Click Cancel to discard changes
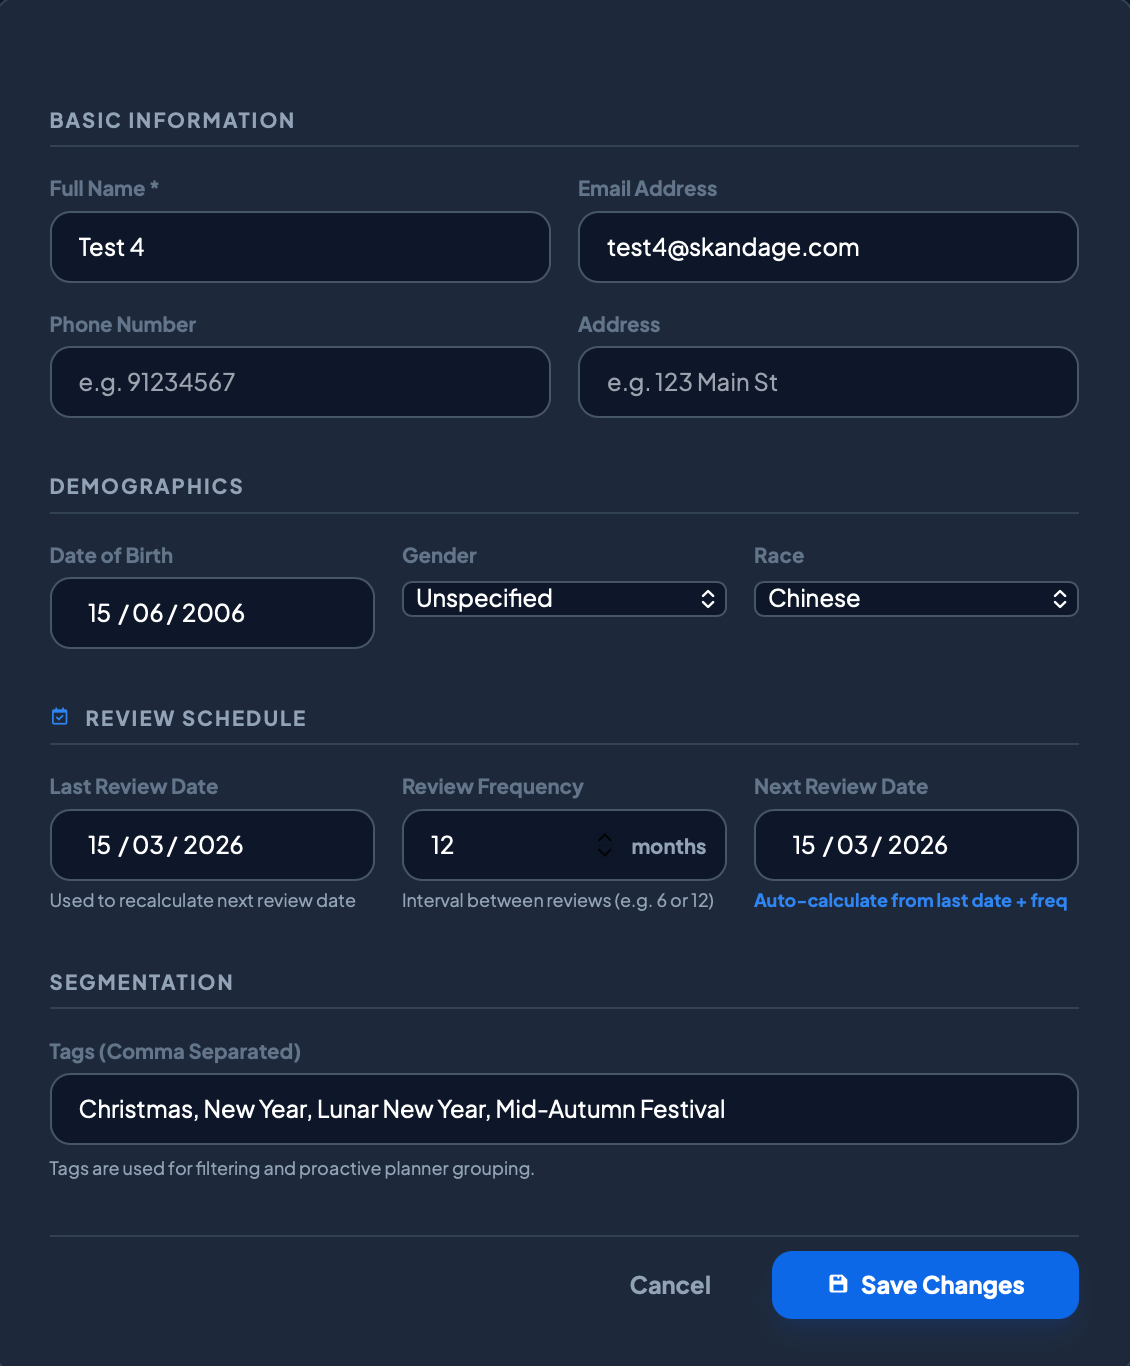Viewport: 1130px width, 1366px height. tap(669, 1285)
